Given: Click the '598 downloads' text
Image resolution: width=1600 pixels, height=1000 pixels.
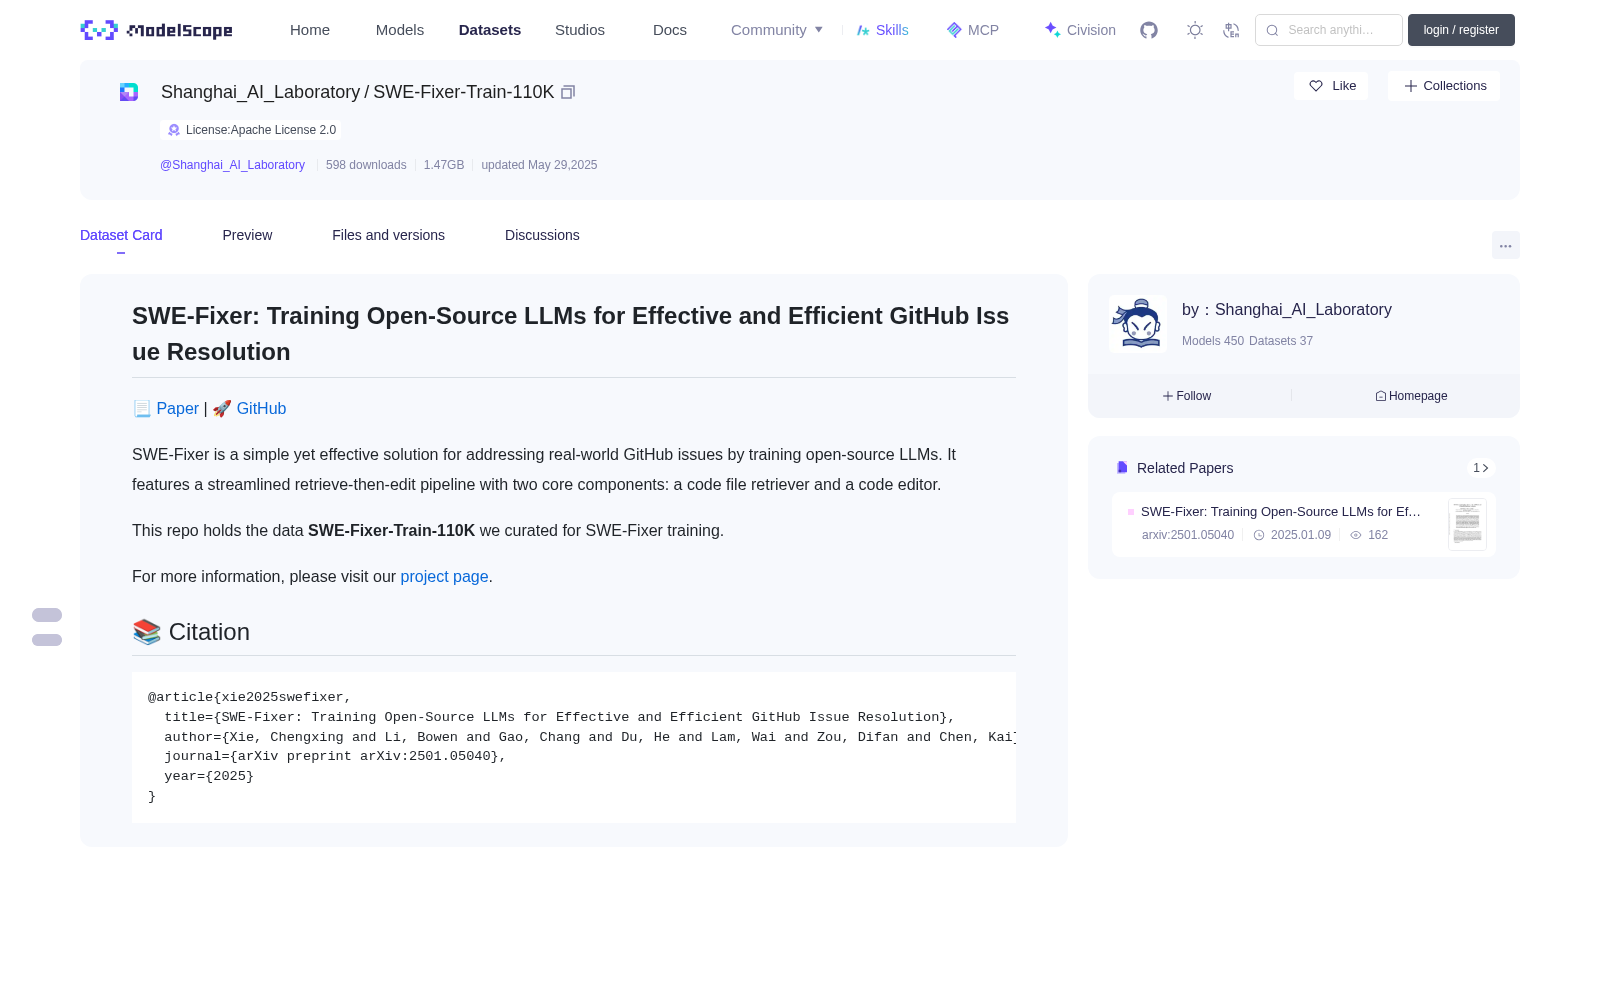Looking at the screenshot, I should click(366, 165).
